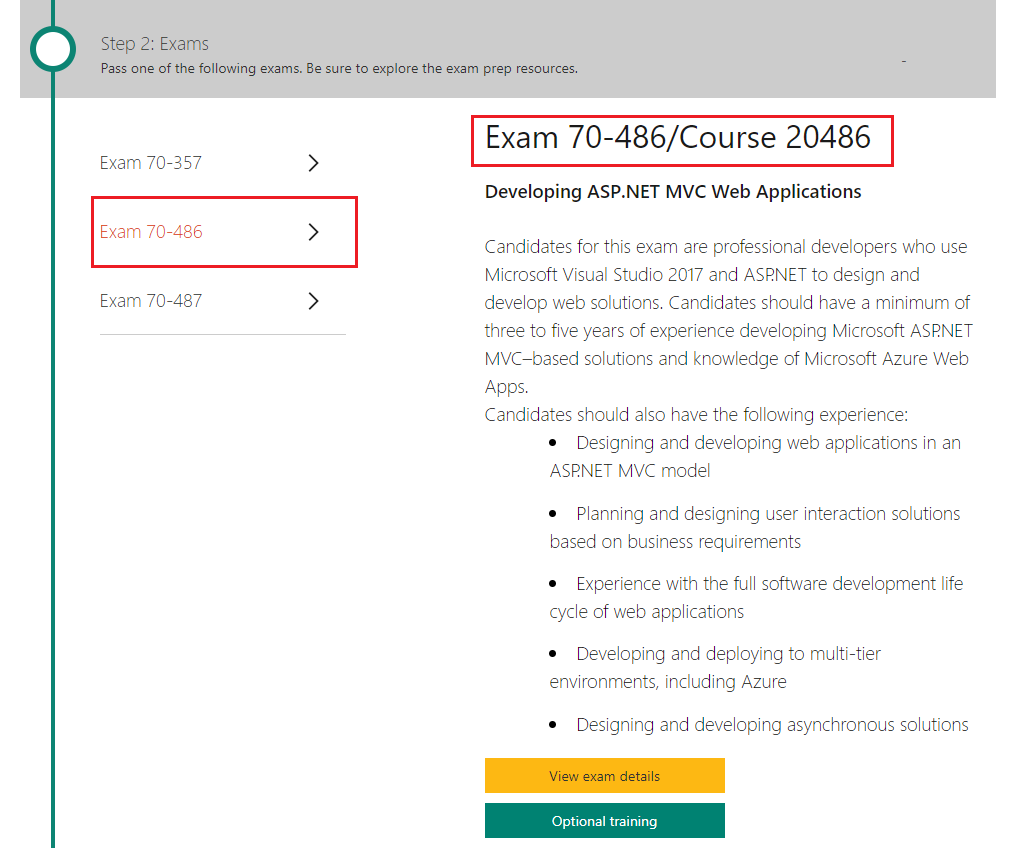Switch to the Exam 70-487 tab
The height and width of the screenshot is (848, 1023).
coord(151,301)
